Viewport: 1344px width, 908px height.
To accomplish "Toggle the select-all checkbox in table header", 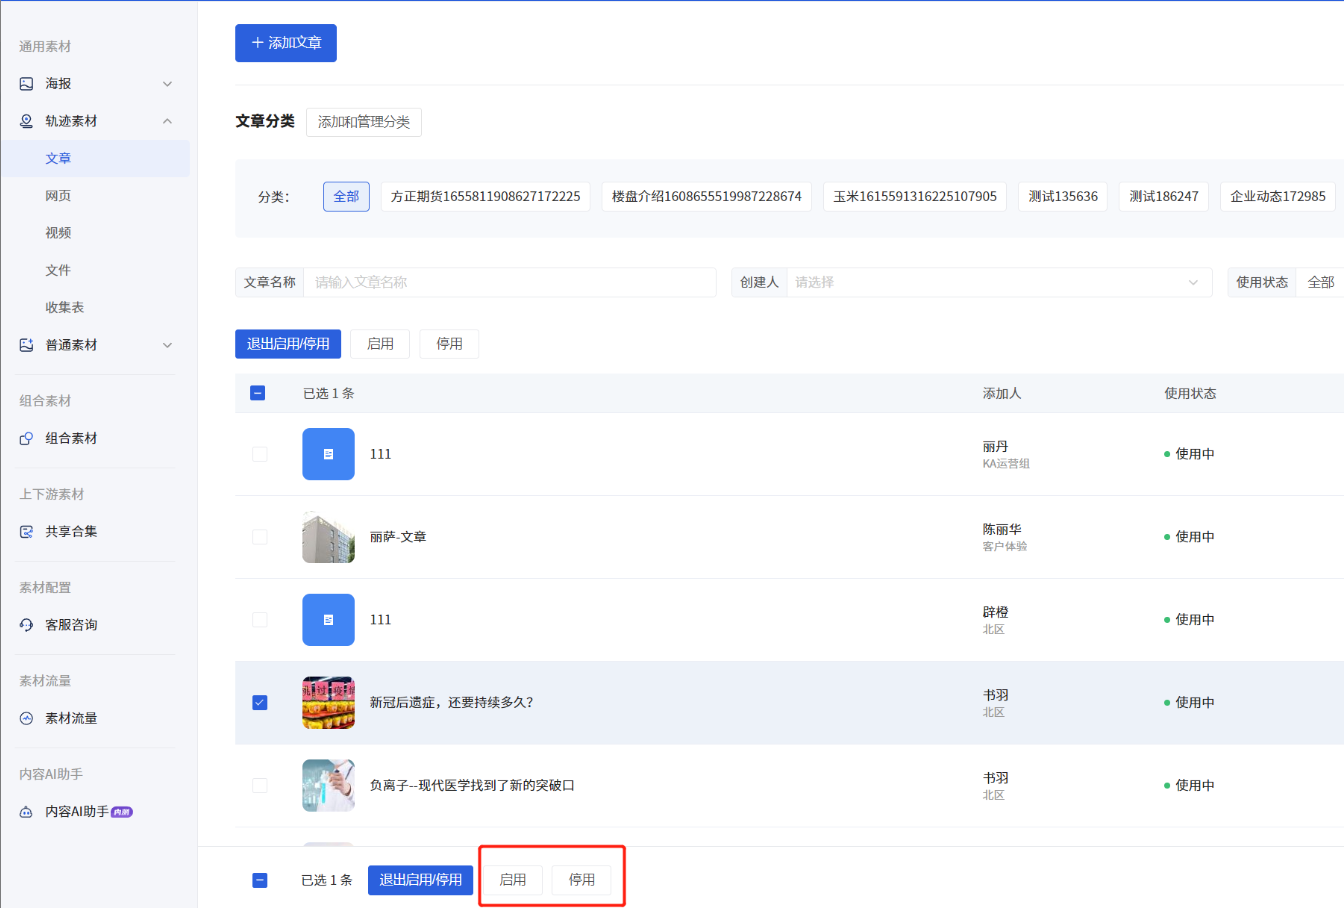I will (258, 393).
